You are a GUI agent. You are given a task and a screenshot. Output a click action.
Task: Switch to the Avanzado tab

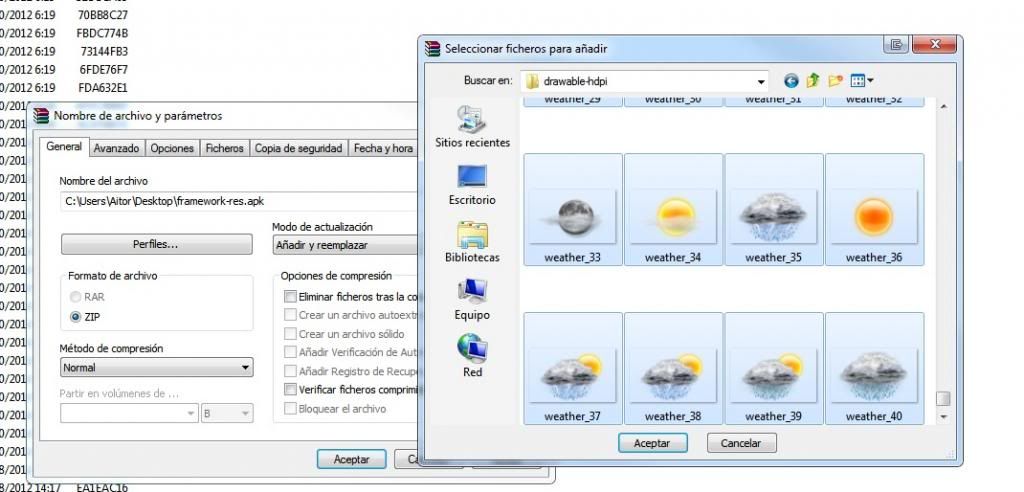point(116,148)
